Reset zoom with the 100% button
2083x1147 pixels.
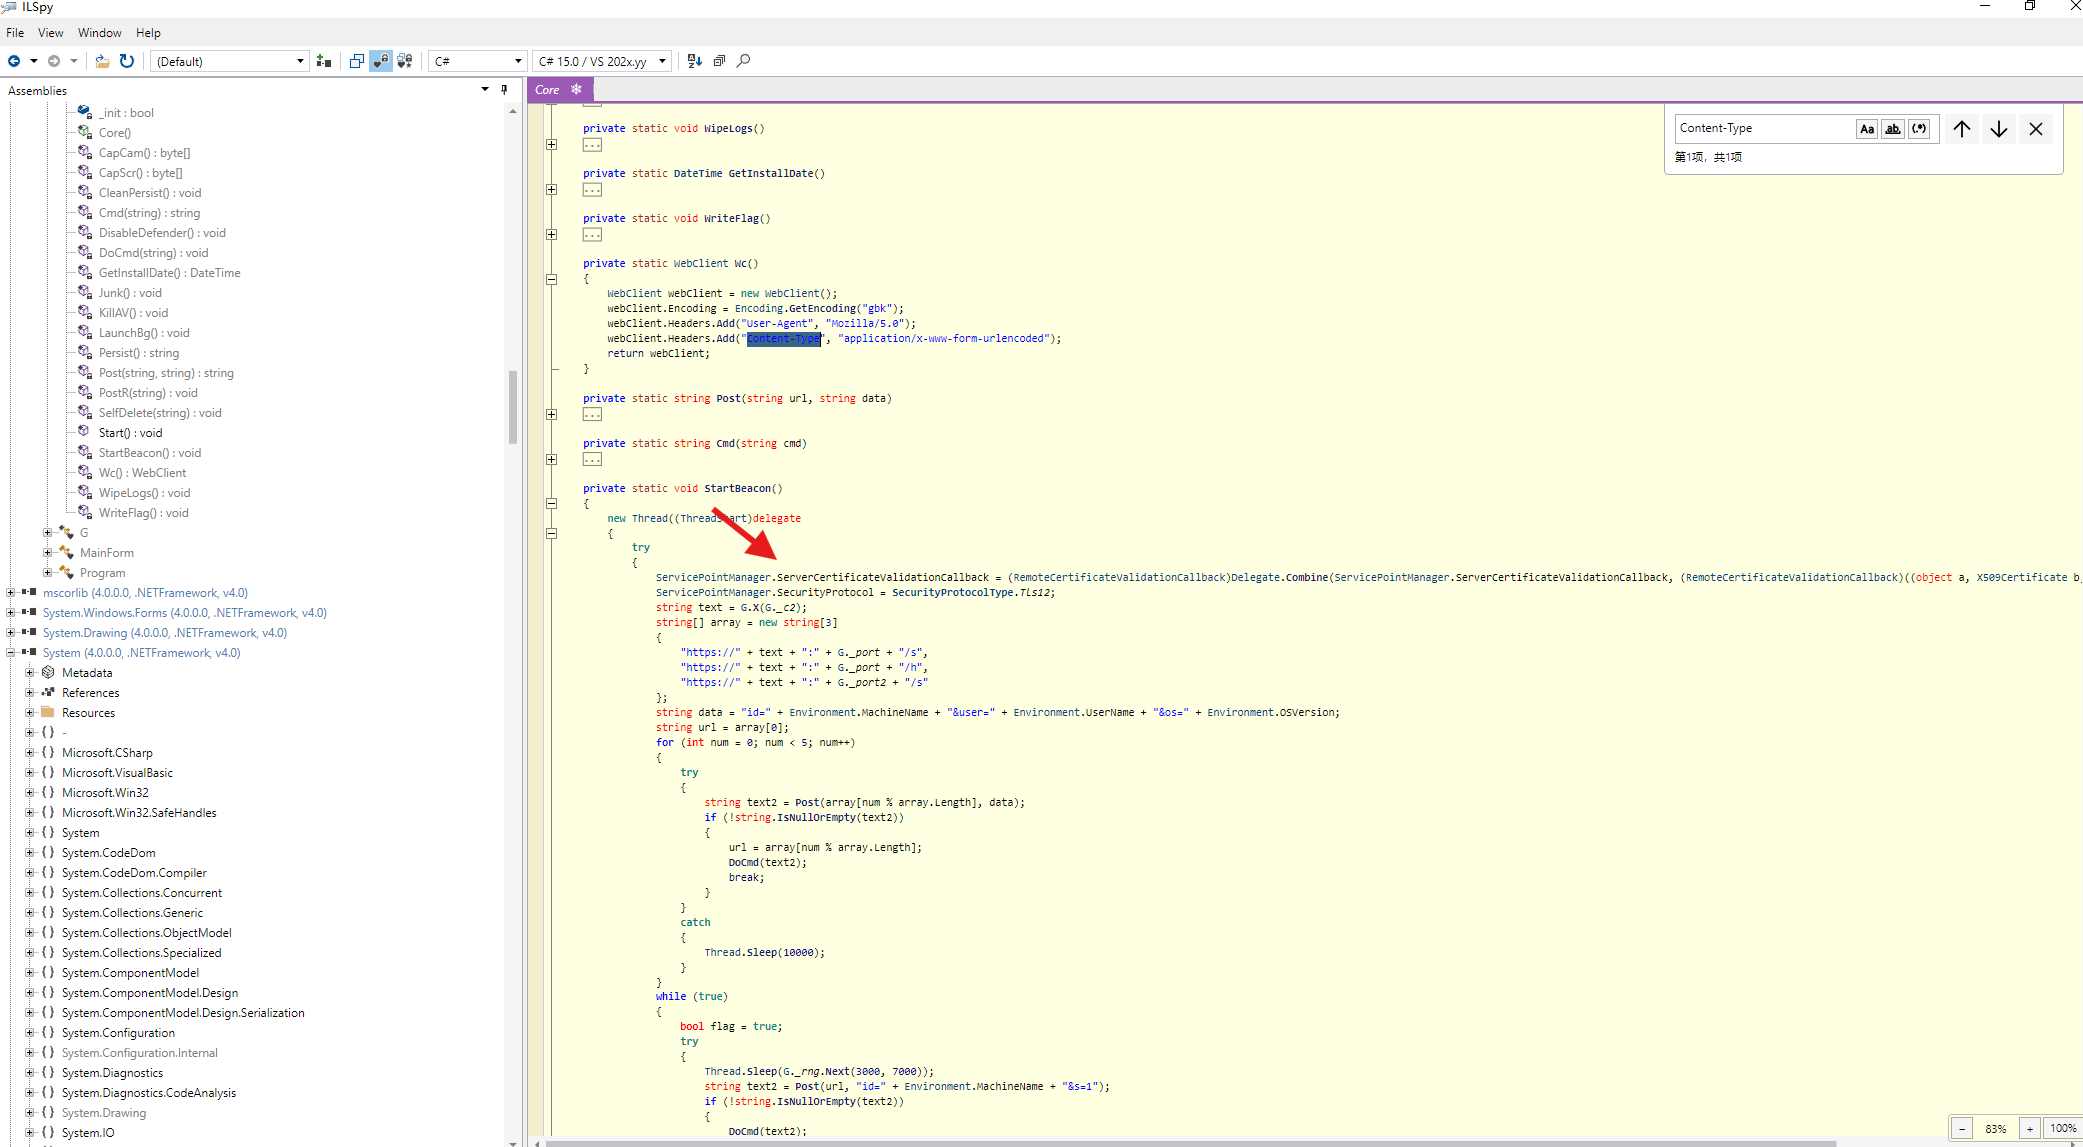click(2063, 1128)
